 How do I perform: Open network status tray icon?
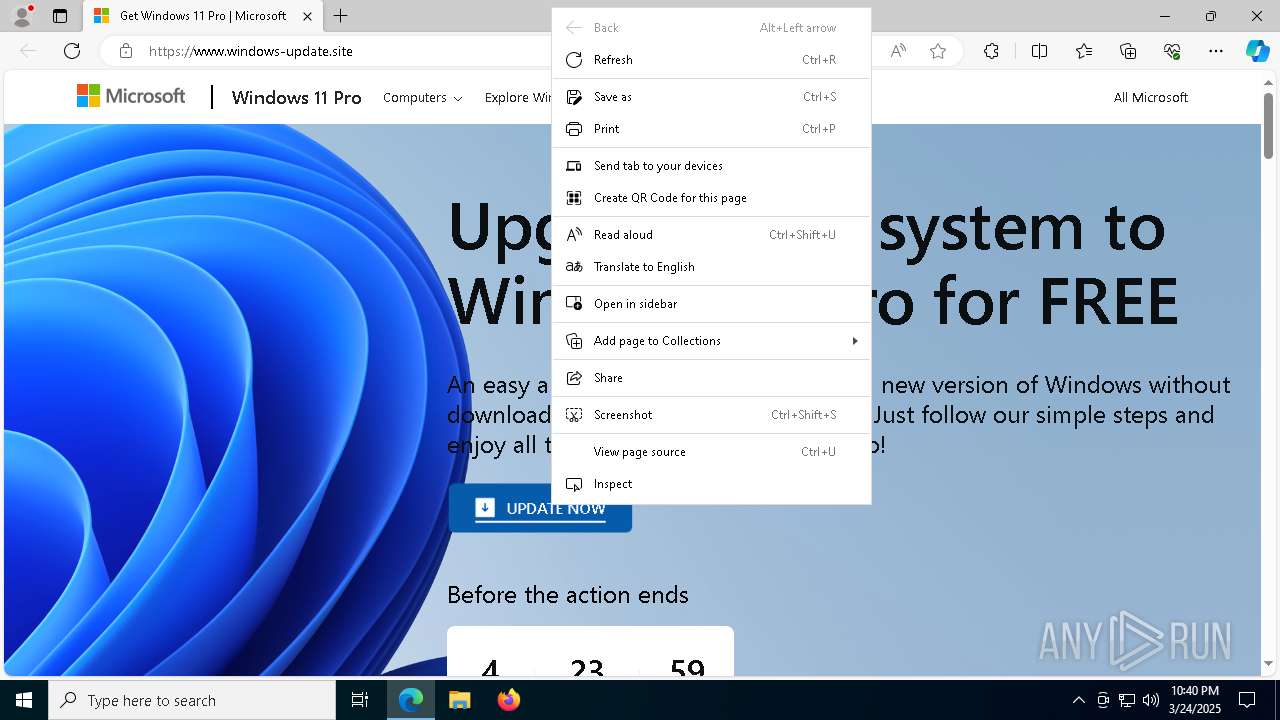[x=1127, y=700]
